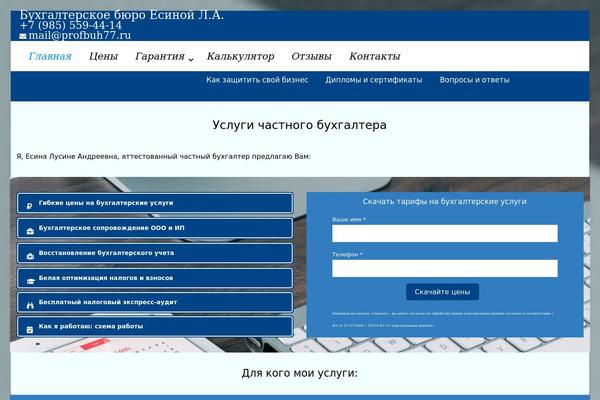Screen dimensions: 600x400
Task: Click heading Для кого мои услуги:
Action: tap(300, 373)
